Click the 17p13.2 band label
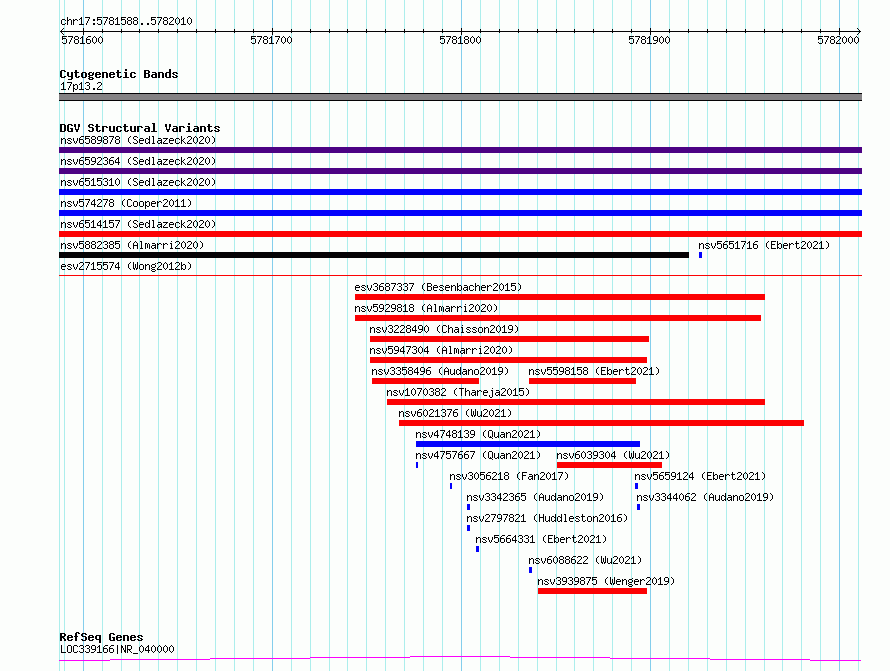 coord(81,86)
